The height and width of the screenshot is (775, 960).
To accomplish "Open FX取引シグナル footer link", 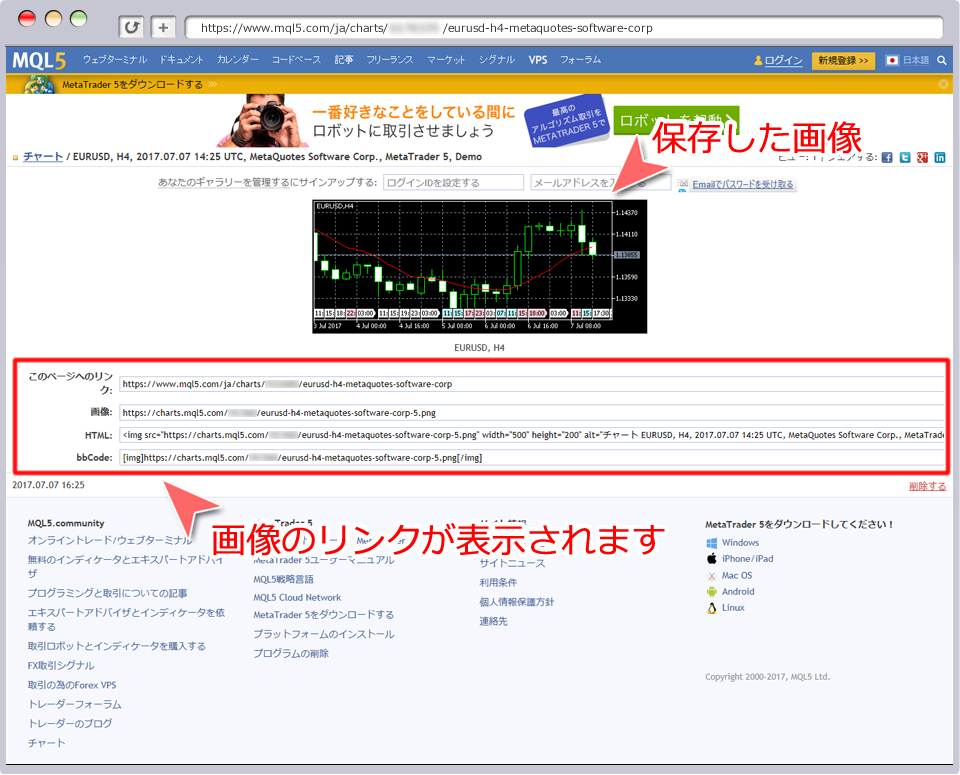I will pyautogui.click(x=61, y=665).
